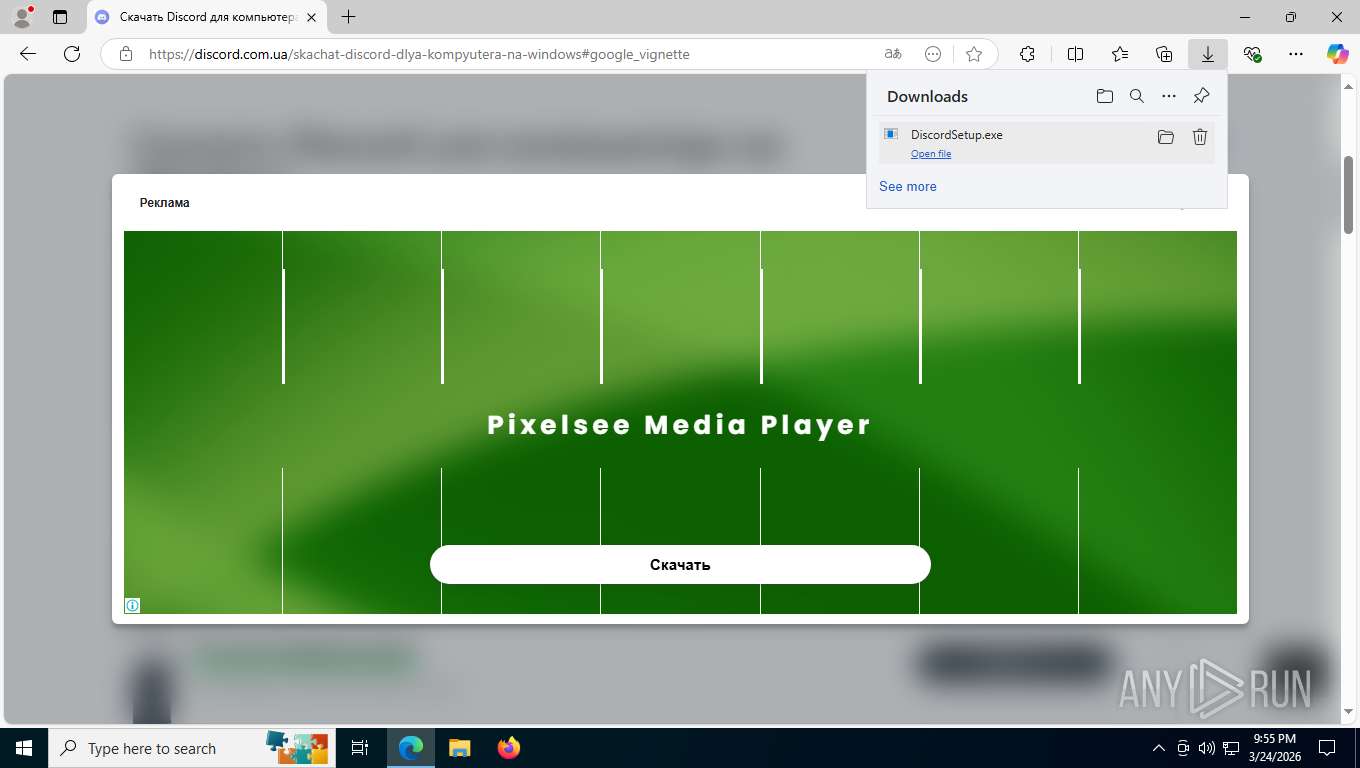The height and width of the screenshot is (768, 1360).
Task: Select the Скачать Discord browser tab
Action: coord(207,17)
